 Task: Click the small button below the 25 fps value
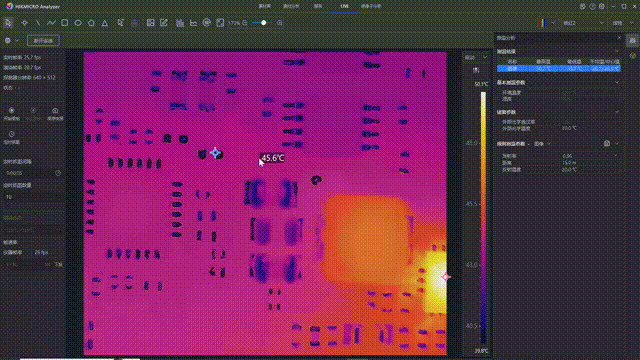point(59,264)
